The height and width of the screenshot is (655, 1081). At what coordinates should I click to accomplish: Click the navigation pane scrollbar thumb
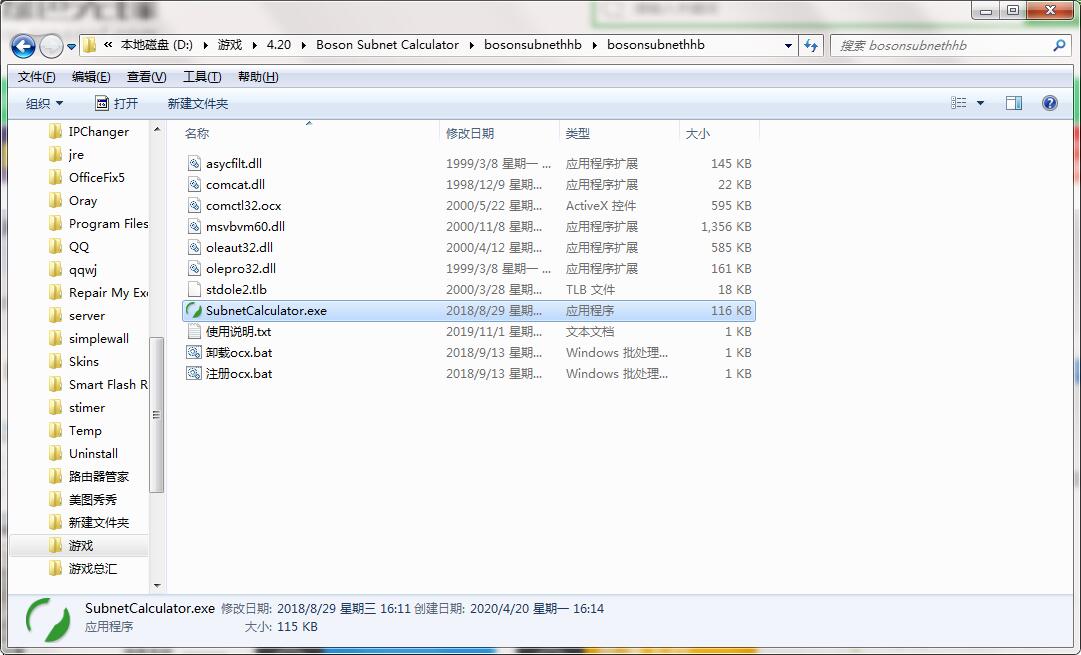[156, 415]
